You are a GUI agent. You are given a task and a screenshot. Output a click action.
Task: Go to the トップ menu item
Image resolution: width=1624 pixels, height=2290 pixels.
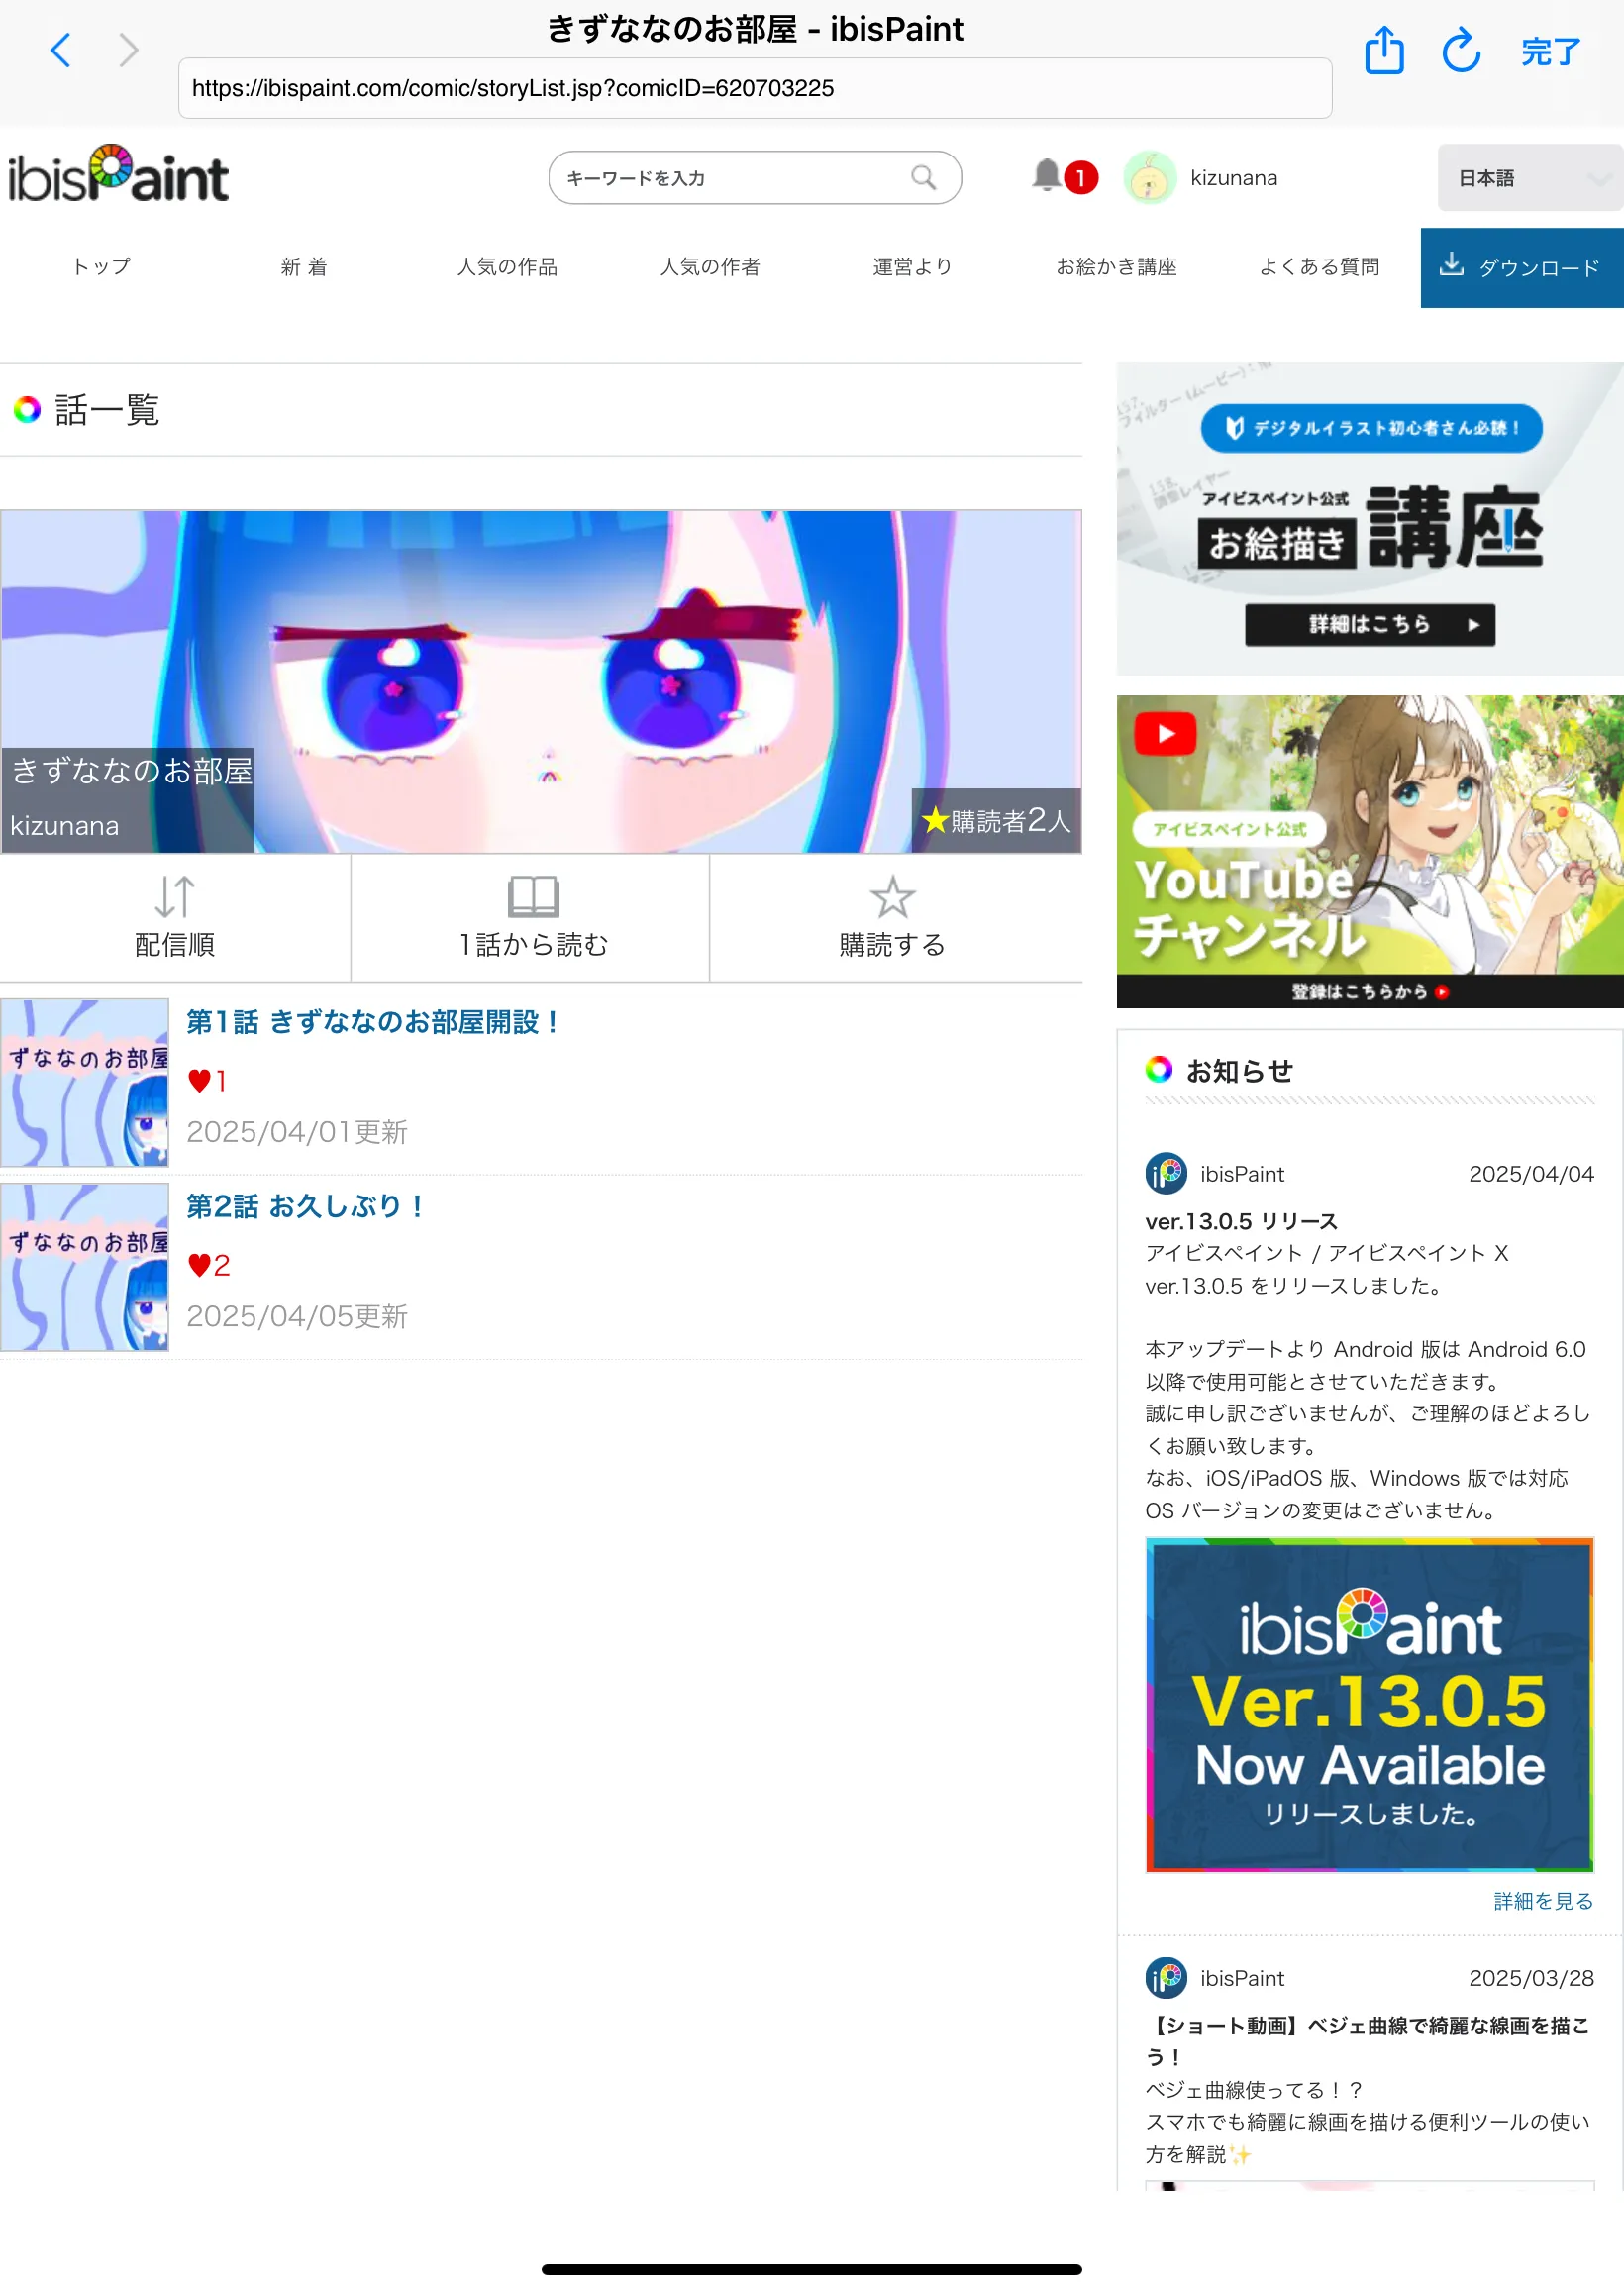tap(101, 267)
